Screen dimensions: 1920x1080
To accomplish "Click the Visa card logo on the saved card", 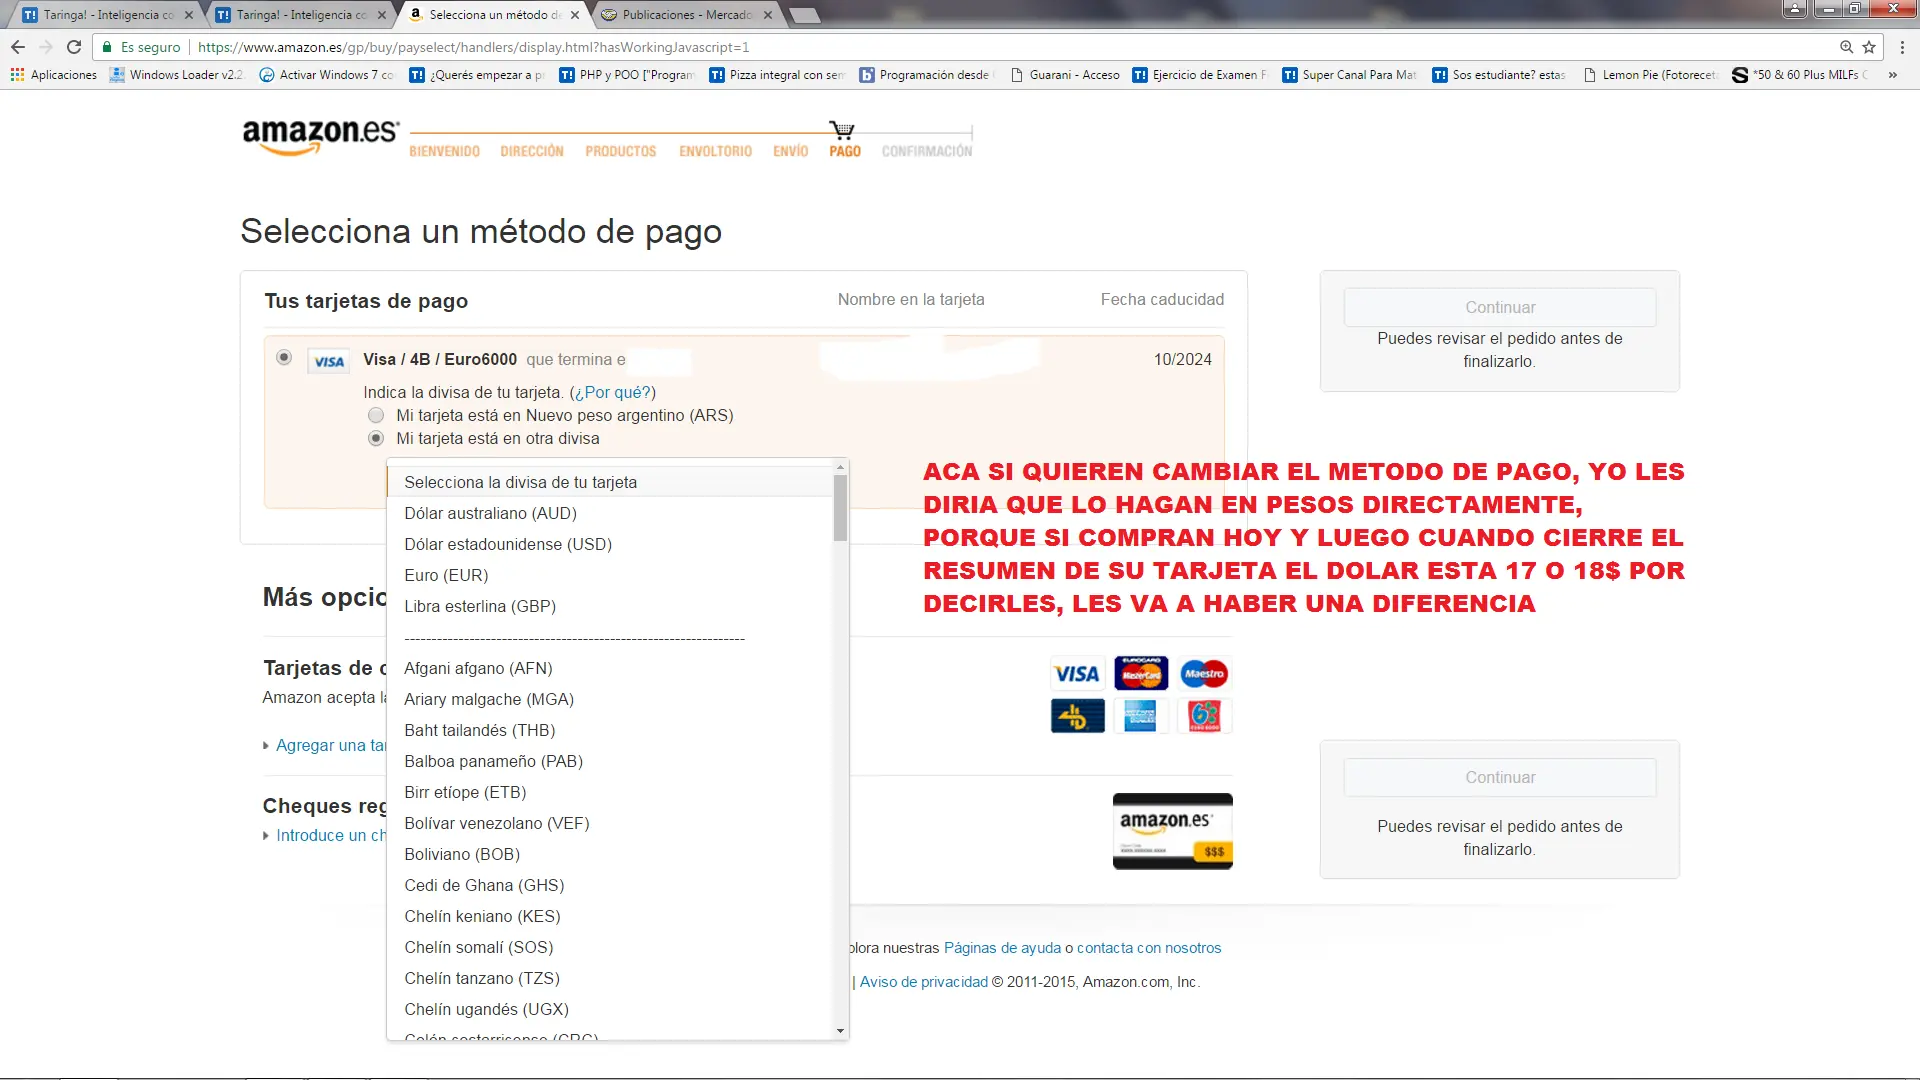I will [x=329, y=362].
